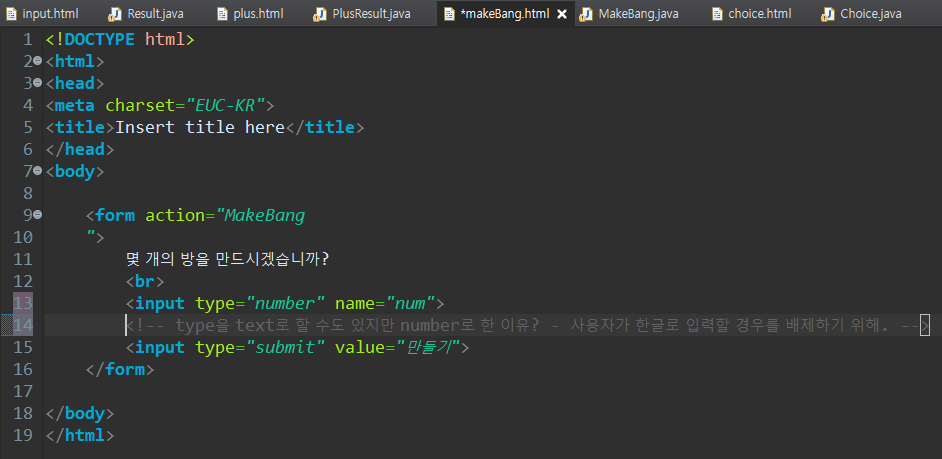Screen dimensions: 942x459
Task: Switch to the input.html tab
Action: [42, 13]
